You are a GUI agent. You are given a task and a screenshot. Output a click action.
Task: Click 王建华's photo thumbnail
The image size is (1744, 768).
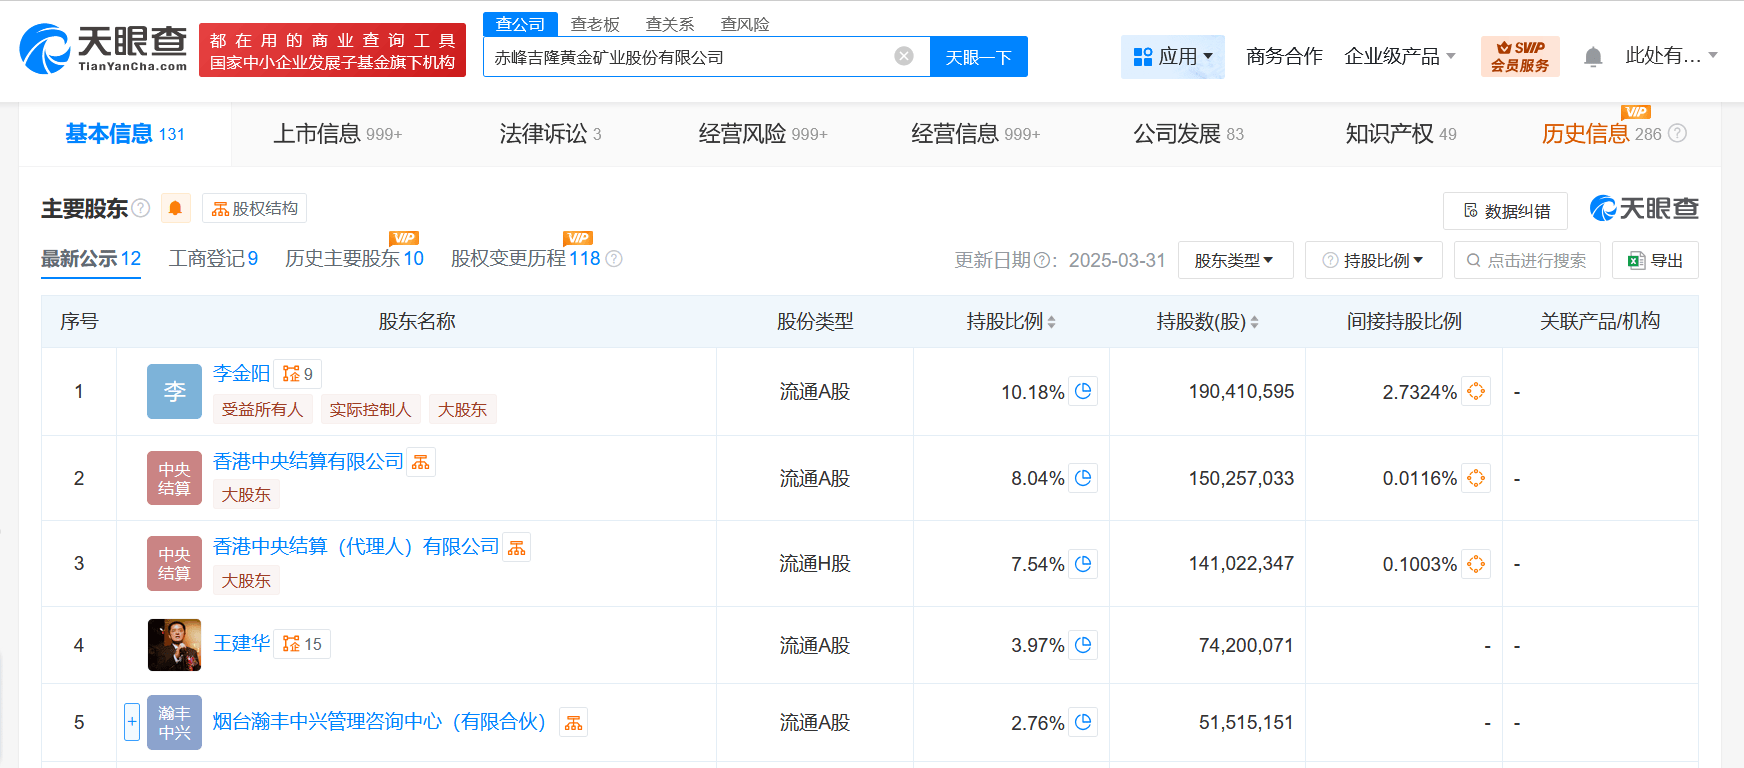(174, 645)
